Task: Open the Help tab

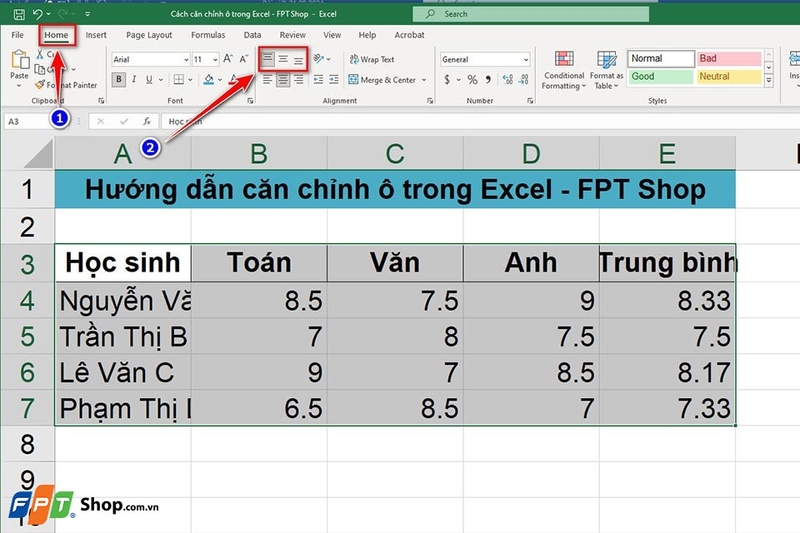Action: (367, 35)
